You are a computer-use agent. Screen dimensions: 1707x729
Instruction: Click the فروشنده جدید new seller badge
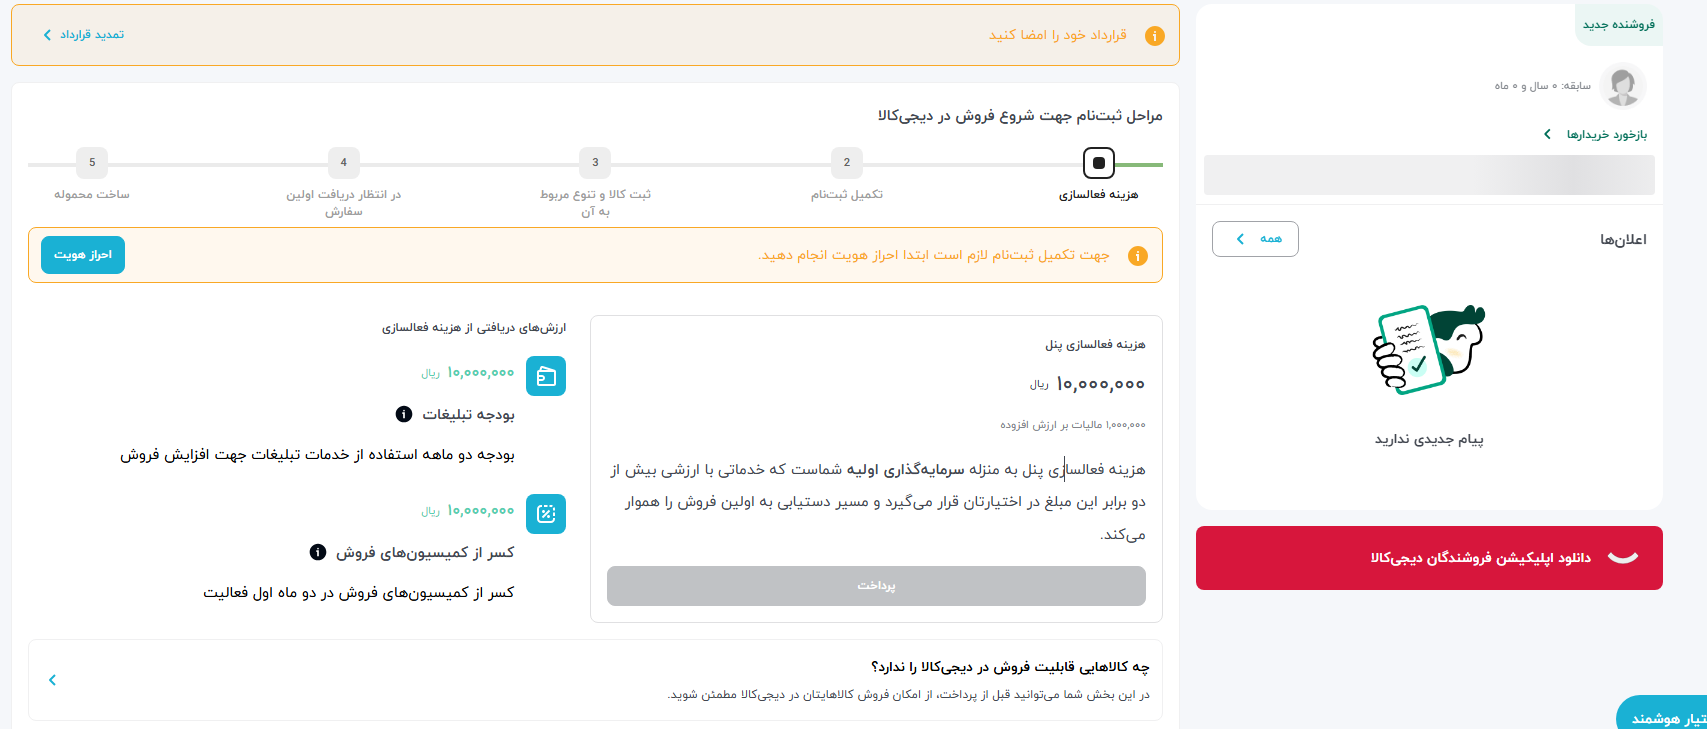pyautogui.click(x=1618, y=24)
